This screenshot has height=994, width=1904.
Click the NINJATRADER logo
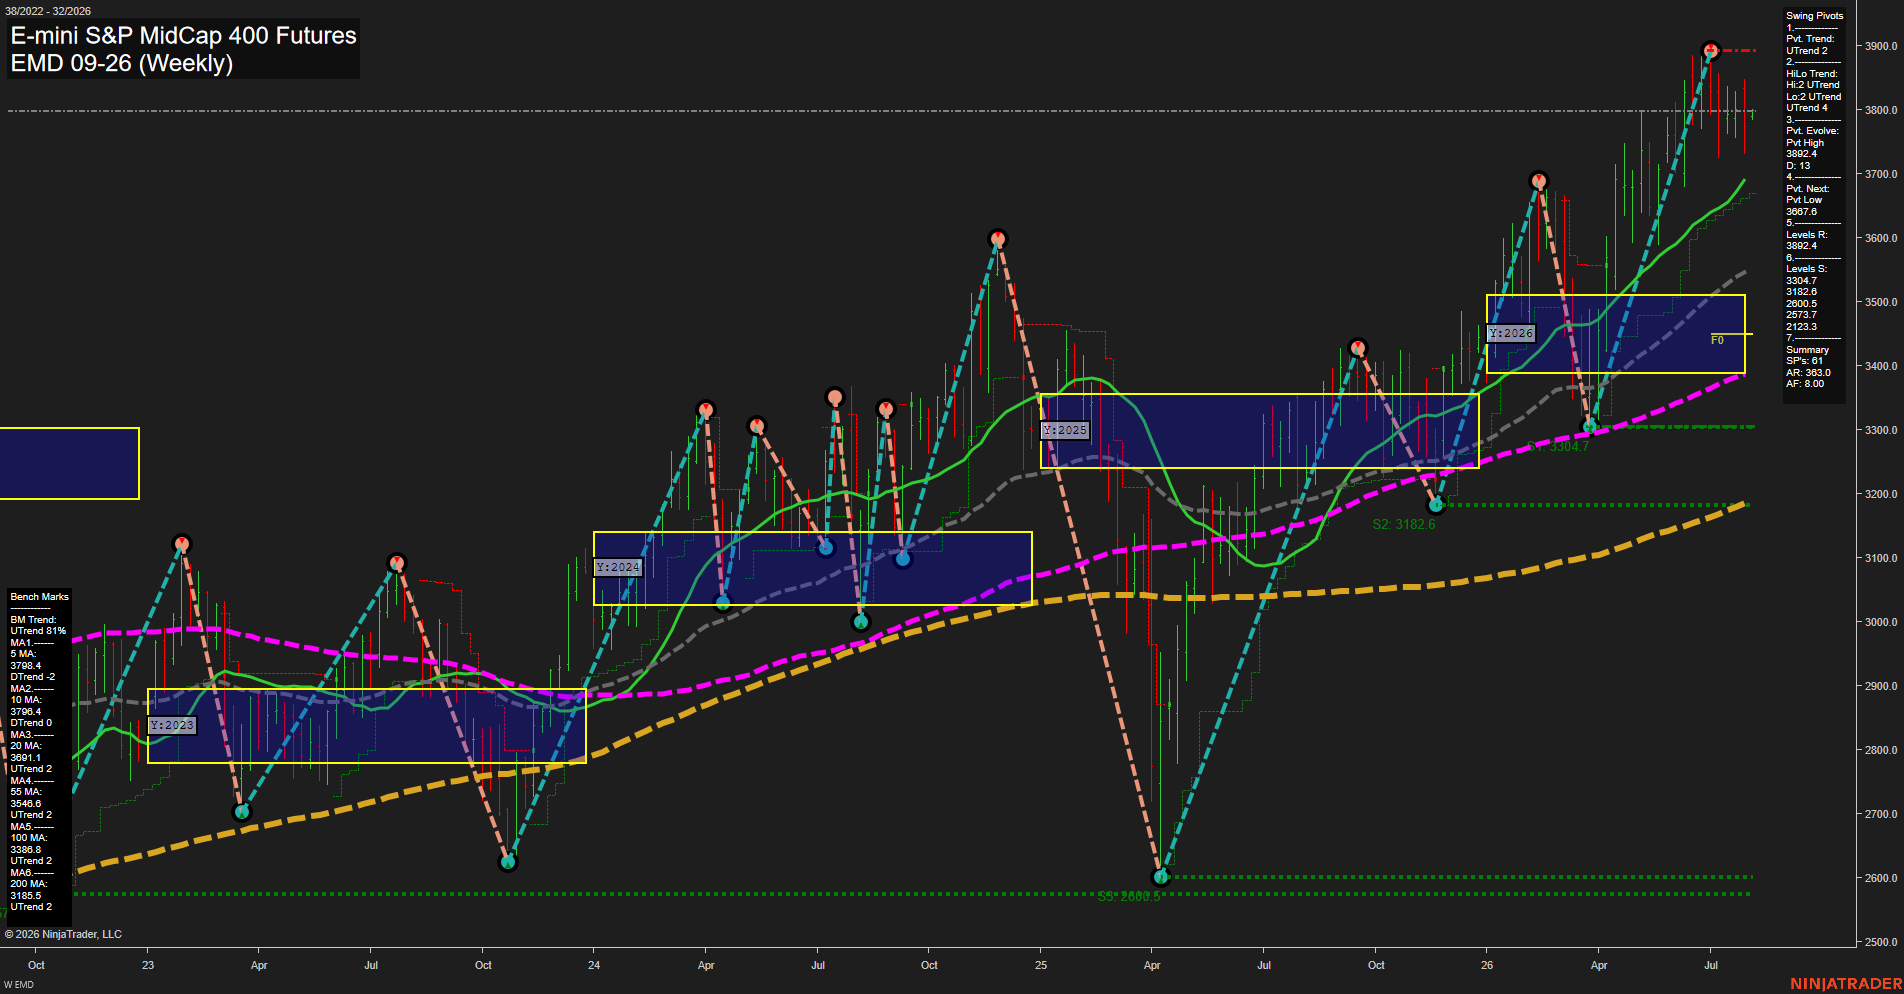[1846, 984]
